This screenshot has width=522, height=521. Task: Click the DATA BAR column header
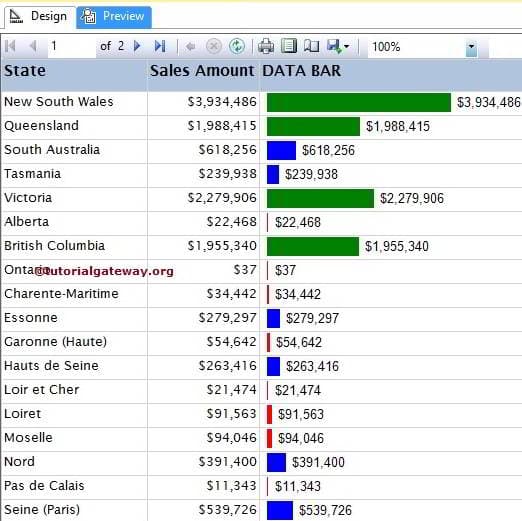click(x=391, y=75)
